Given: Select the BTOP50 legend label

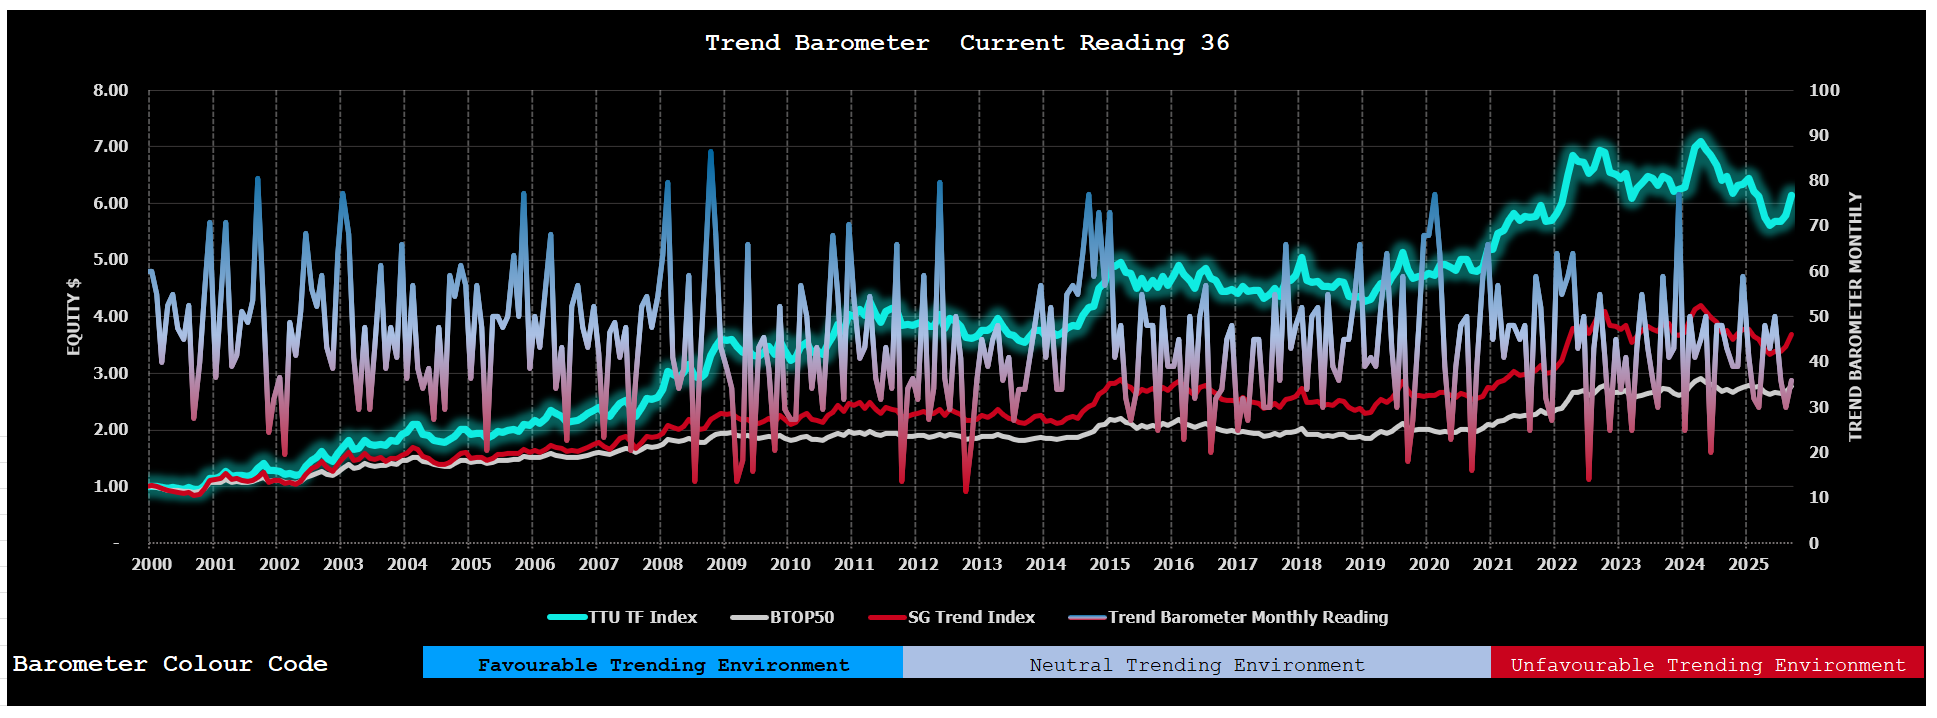Looking at the screenshot, I should pos(802,617).
